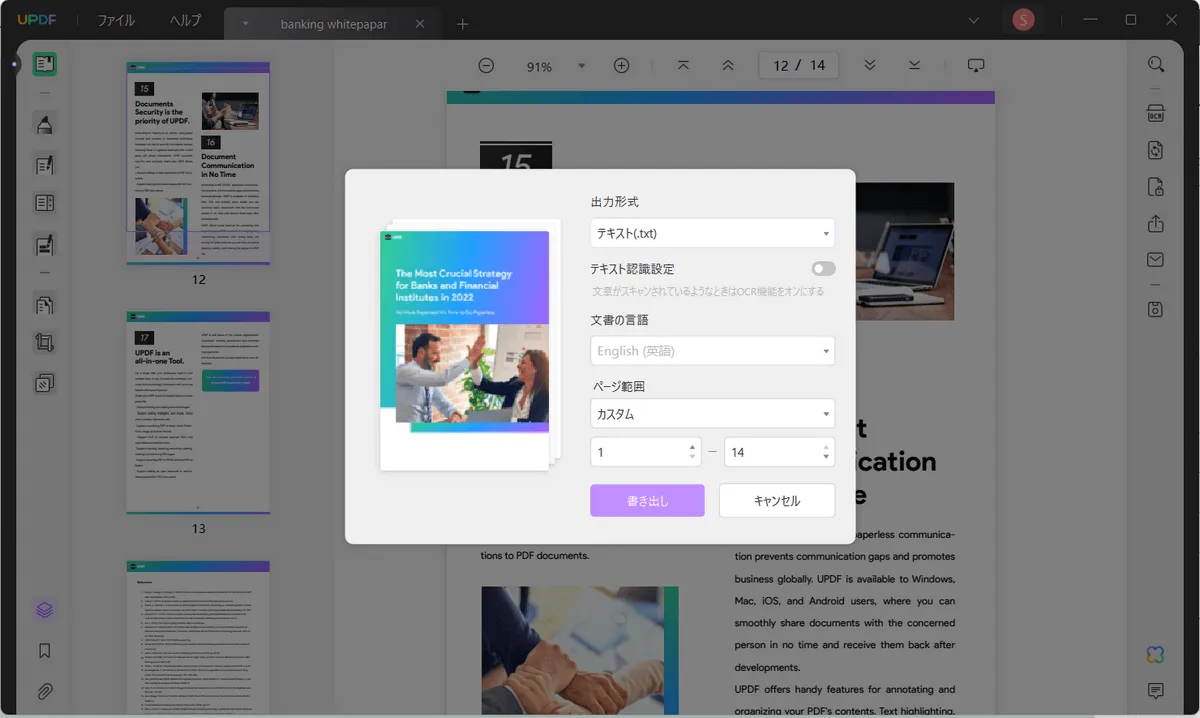Select the Crop Pages tool

click(44, 343)
